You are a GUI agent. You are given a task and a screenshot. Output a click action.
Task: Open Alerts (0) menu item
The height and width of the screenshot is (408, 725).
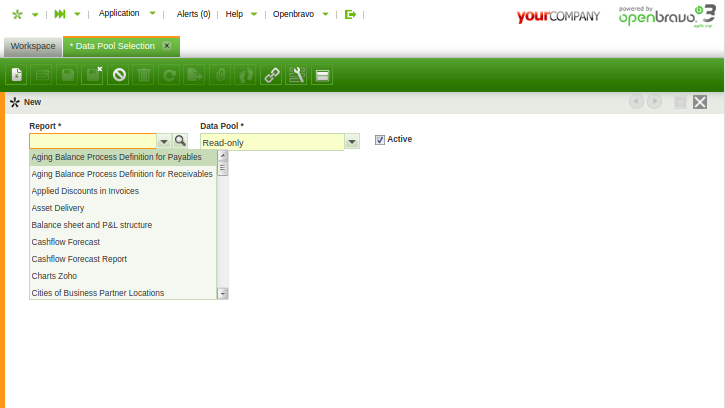tap(193, 14)
